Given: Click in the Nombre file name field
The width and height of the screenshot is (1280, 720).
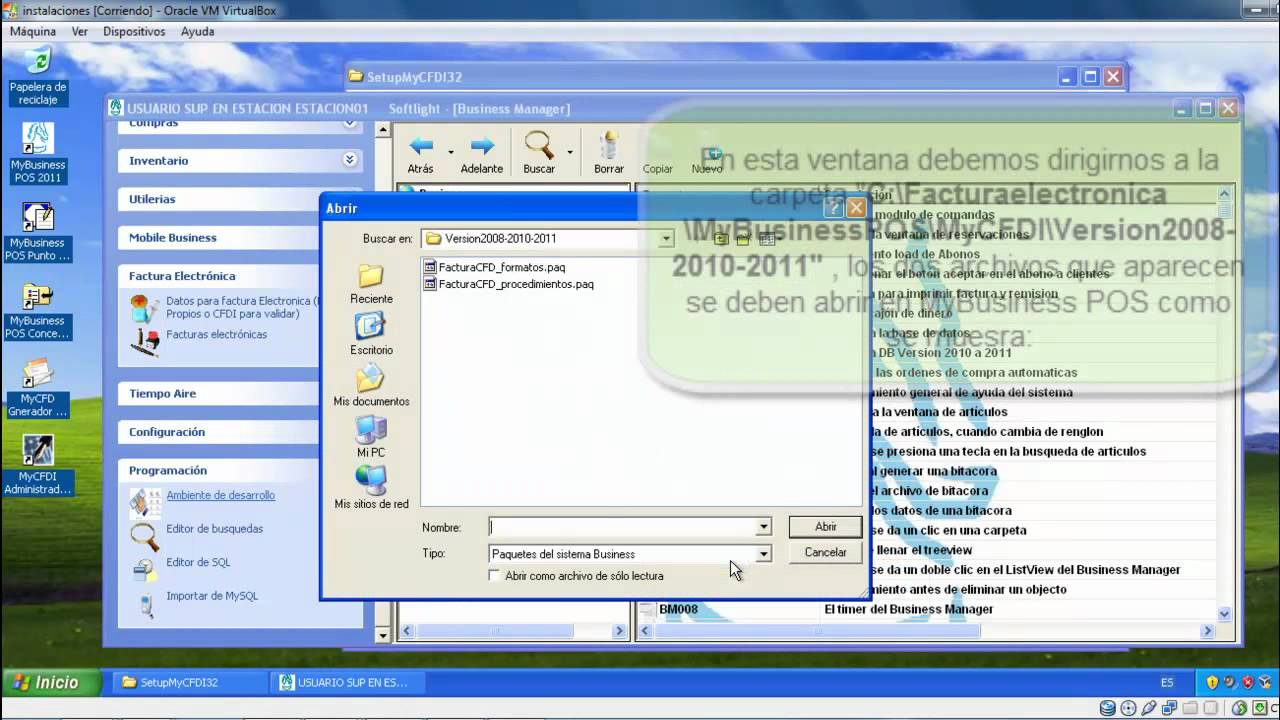Looking at the screenshot, I should (x=621, y=527).
